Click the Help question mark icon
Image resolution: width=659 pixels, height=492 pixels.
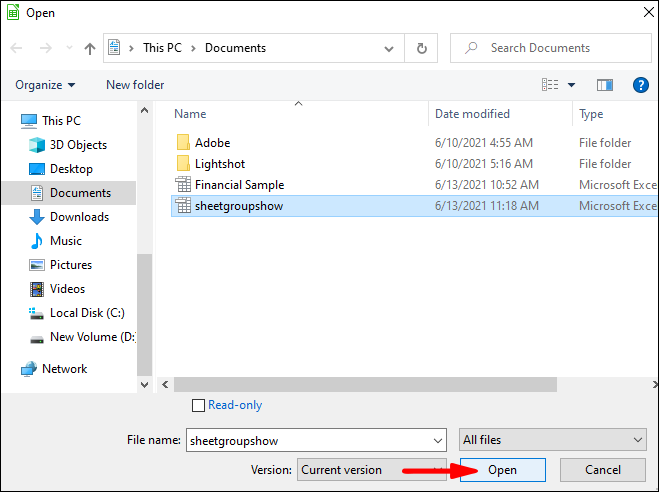click(x=641, y=85)
